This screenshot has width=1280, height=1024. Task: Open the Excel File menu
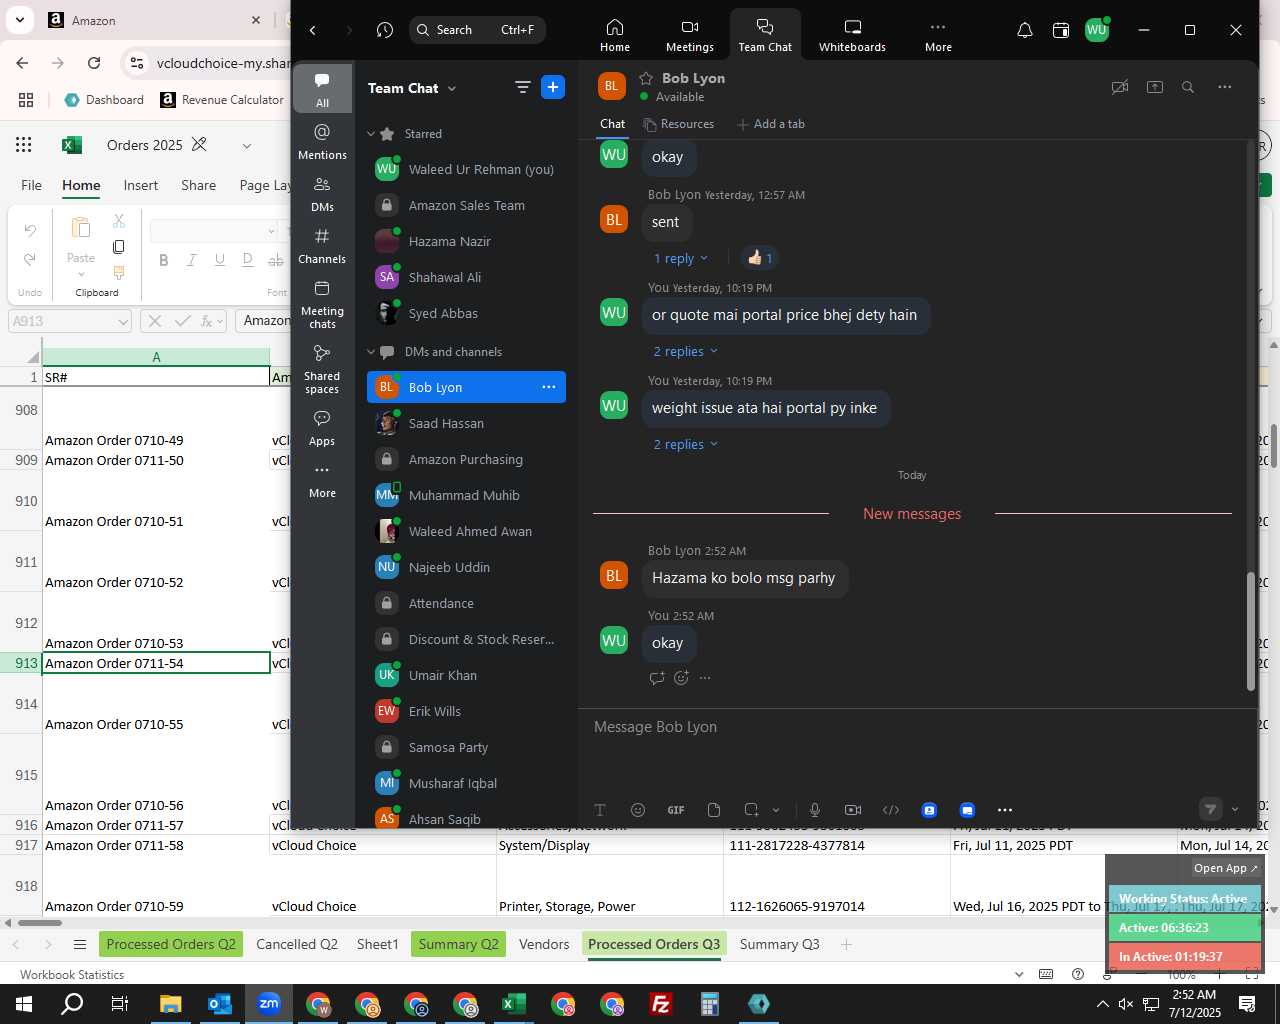click(32, 185)
